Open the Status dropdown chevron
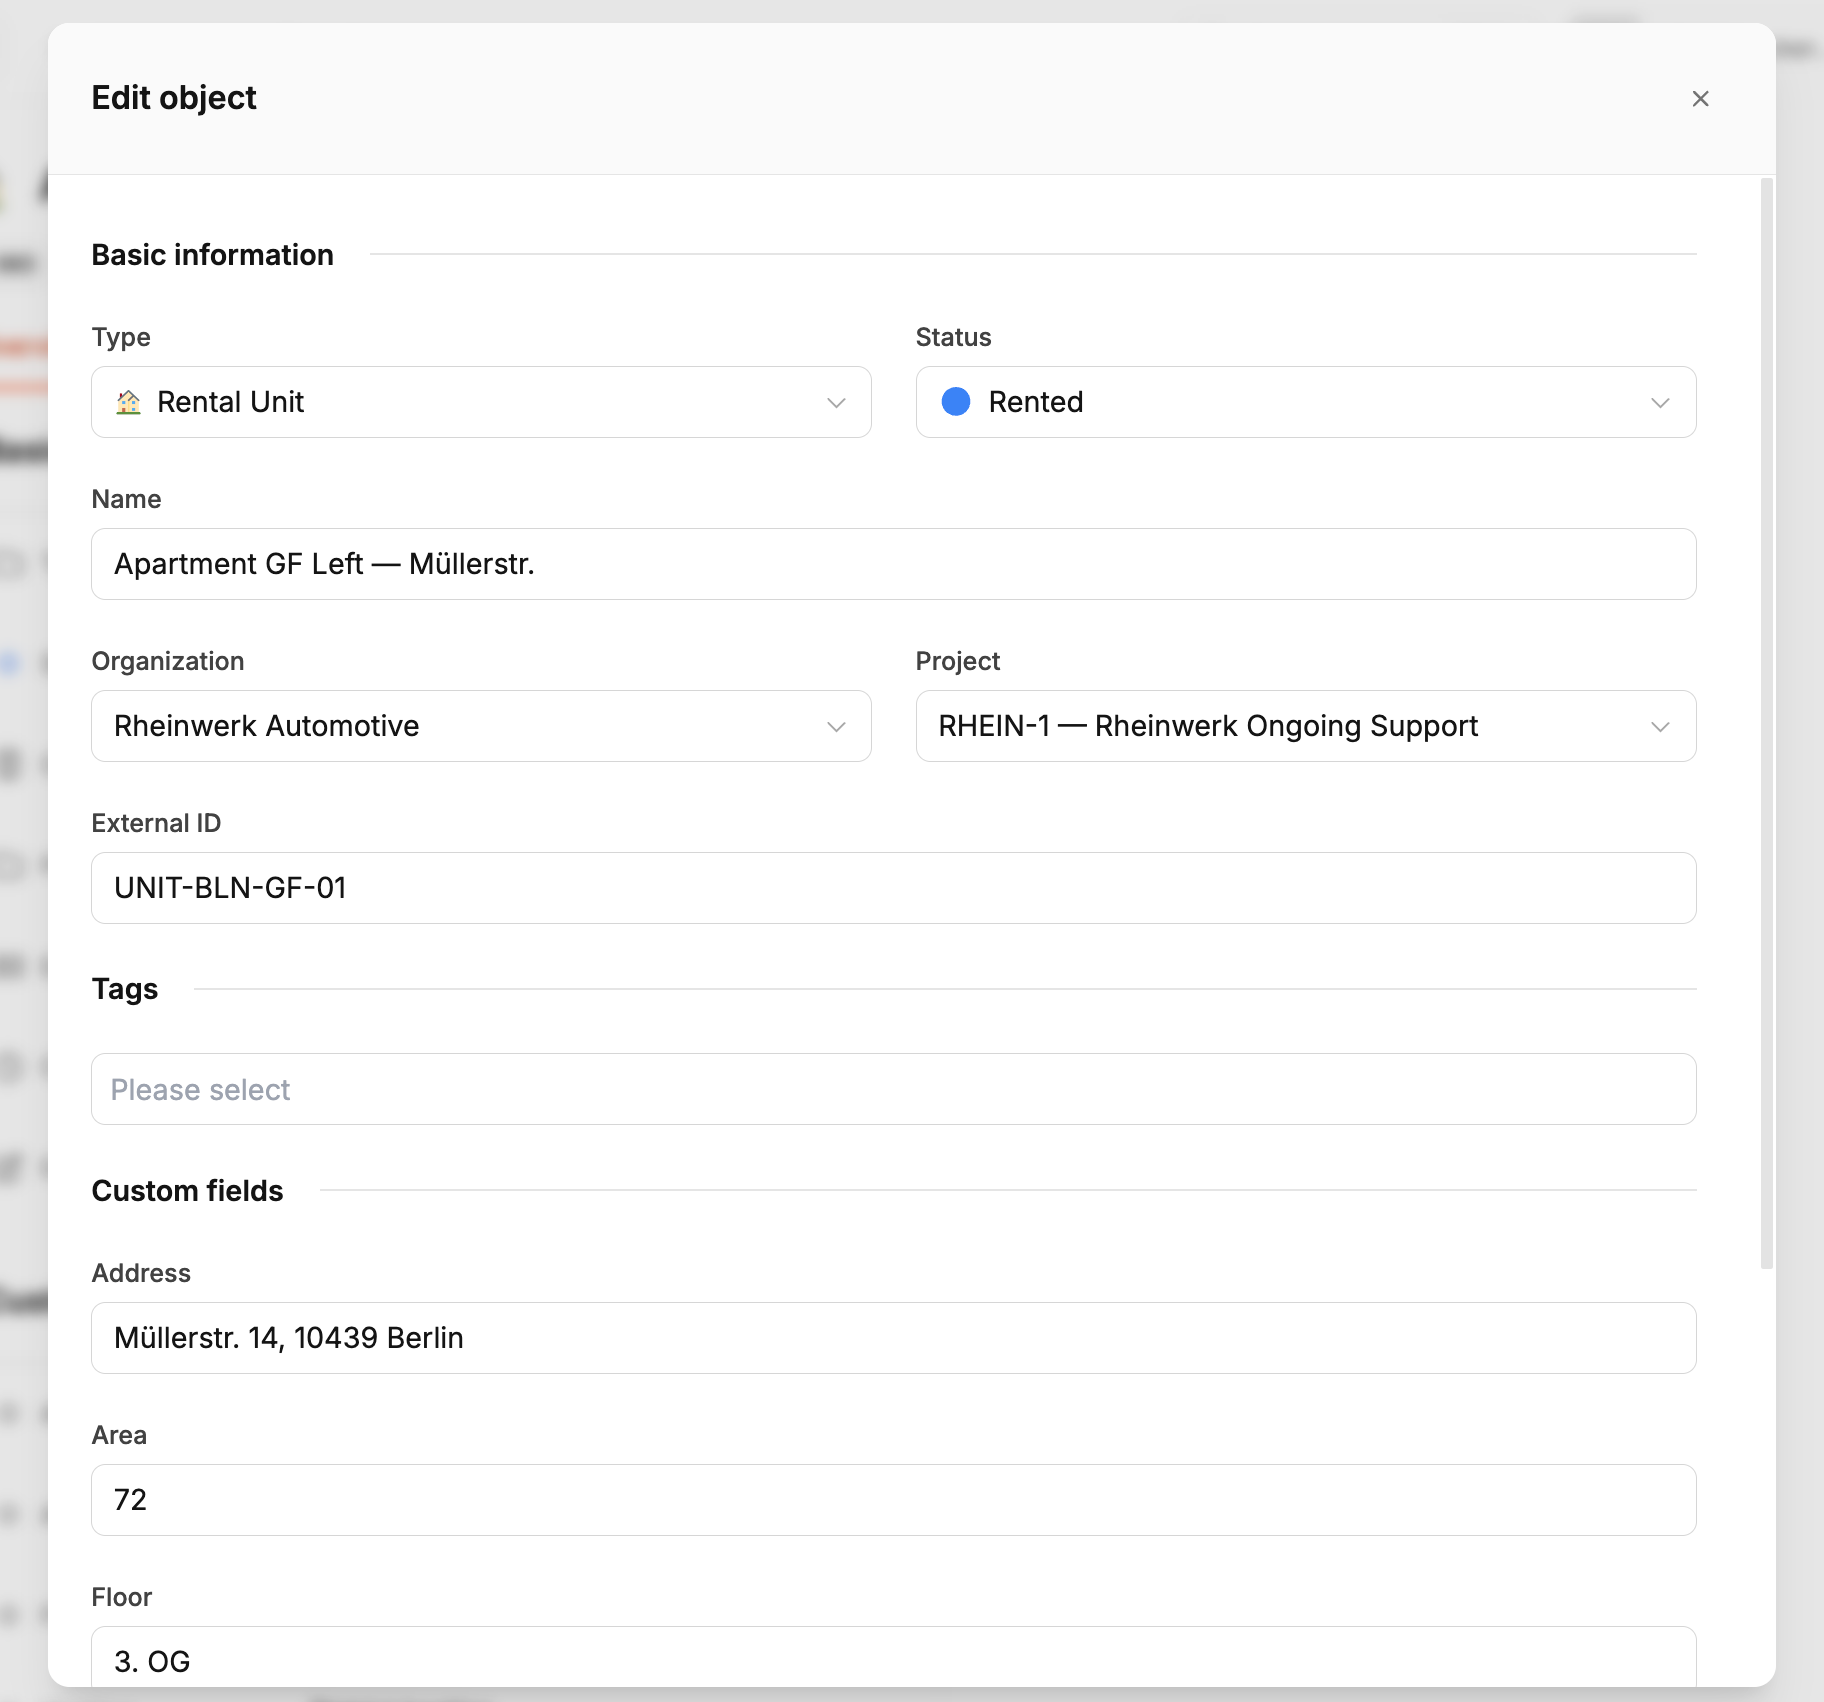Viewport: 1824px width, 1702px height. [x=1660, y=403]
